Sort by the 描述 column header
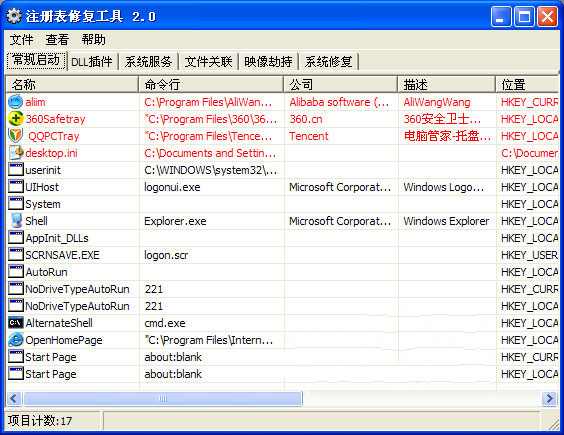The width and height of the screenshot is (564, 435). pyautogui.click(x=446, y=85)
